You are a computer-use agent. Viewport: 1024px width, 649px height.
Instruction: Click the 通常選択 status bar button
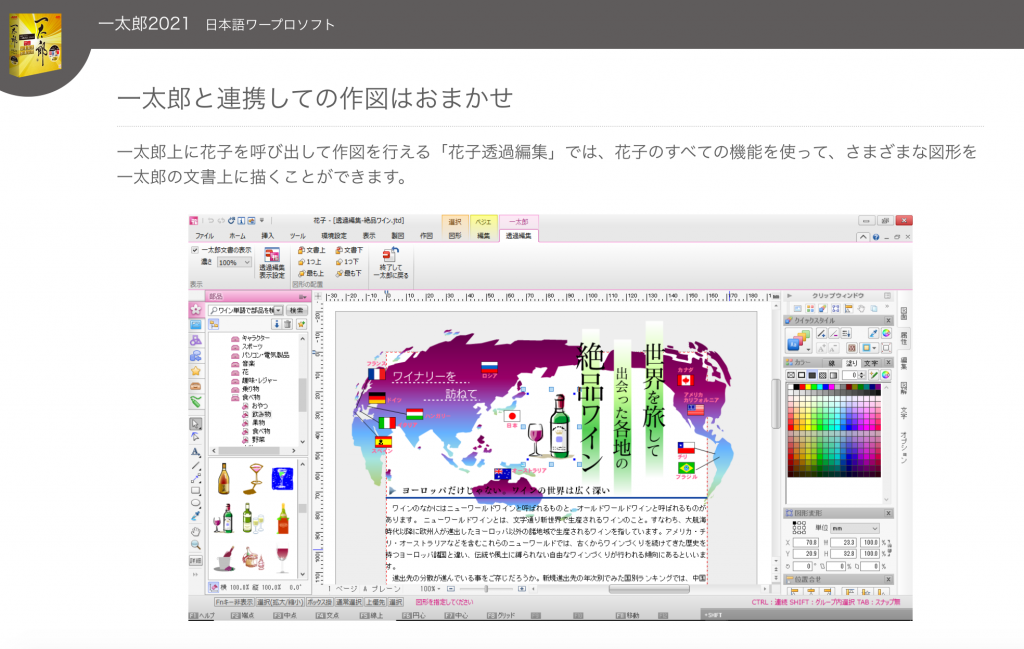point(348,602)
